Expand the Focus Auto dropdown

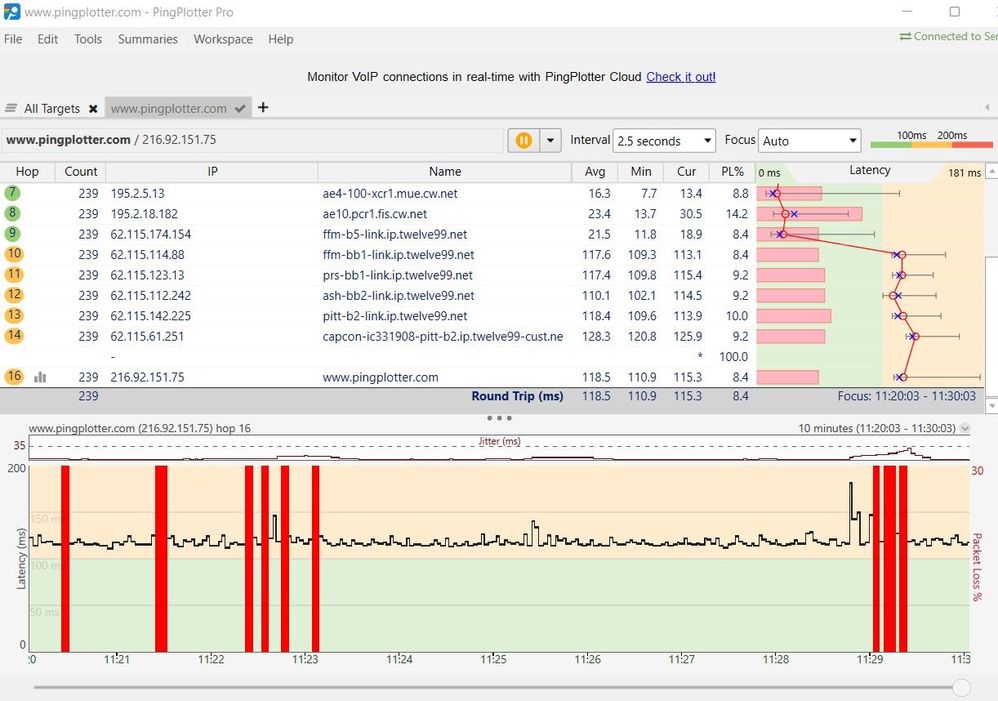(809, 141)
